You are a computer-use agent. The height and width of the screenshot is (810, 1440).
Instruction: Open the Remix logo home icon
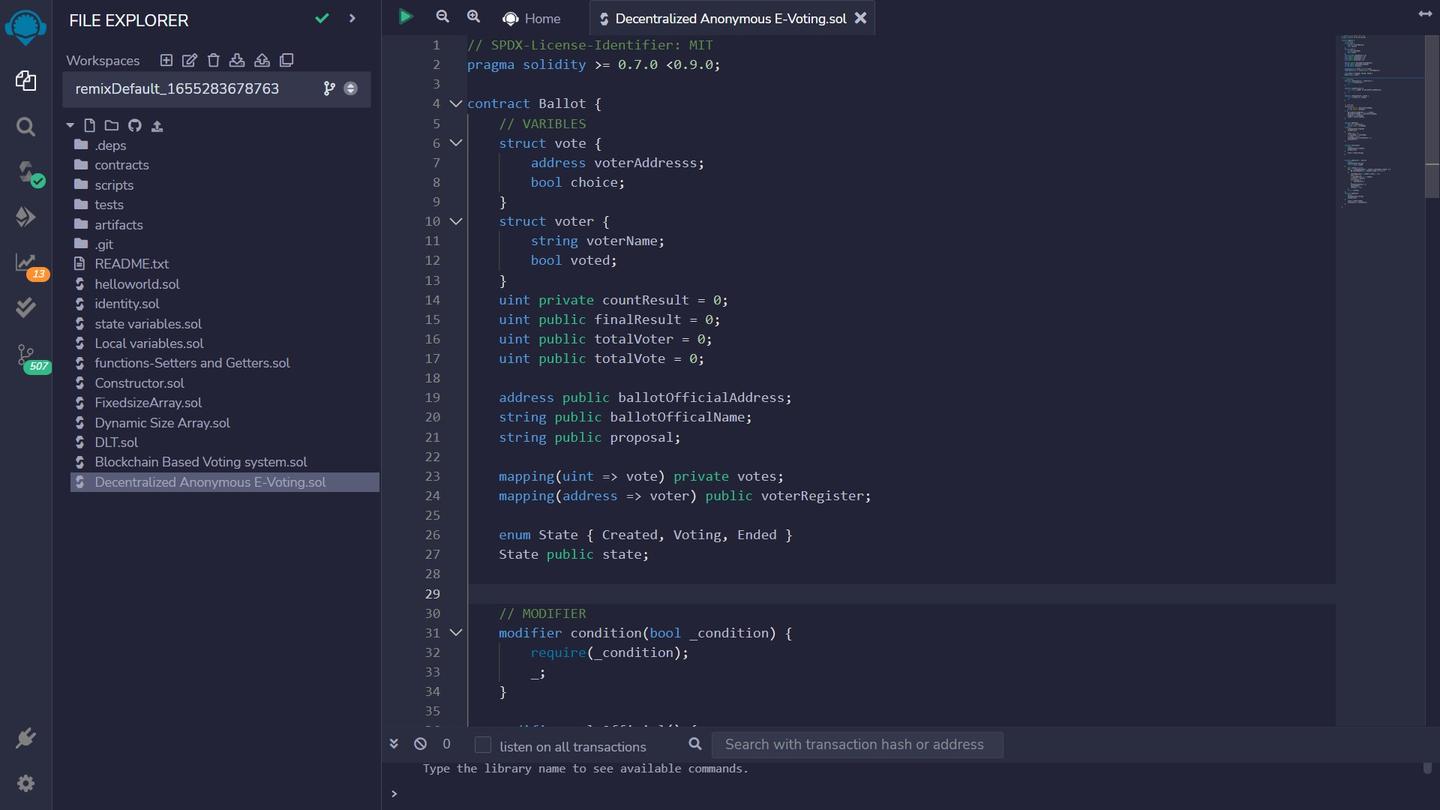click(26, 26)
